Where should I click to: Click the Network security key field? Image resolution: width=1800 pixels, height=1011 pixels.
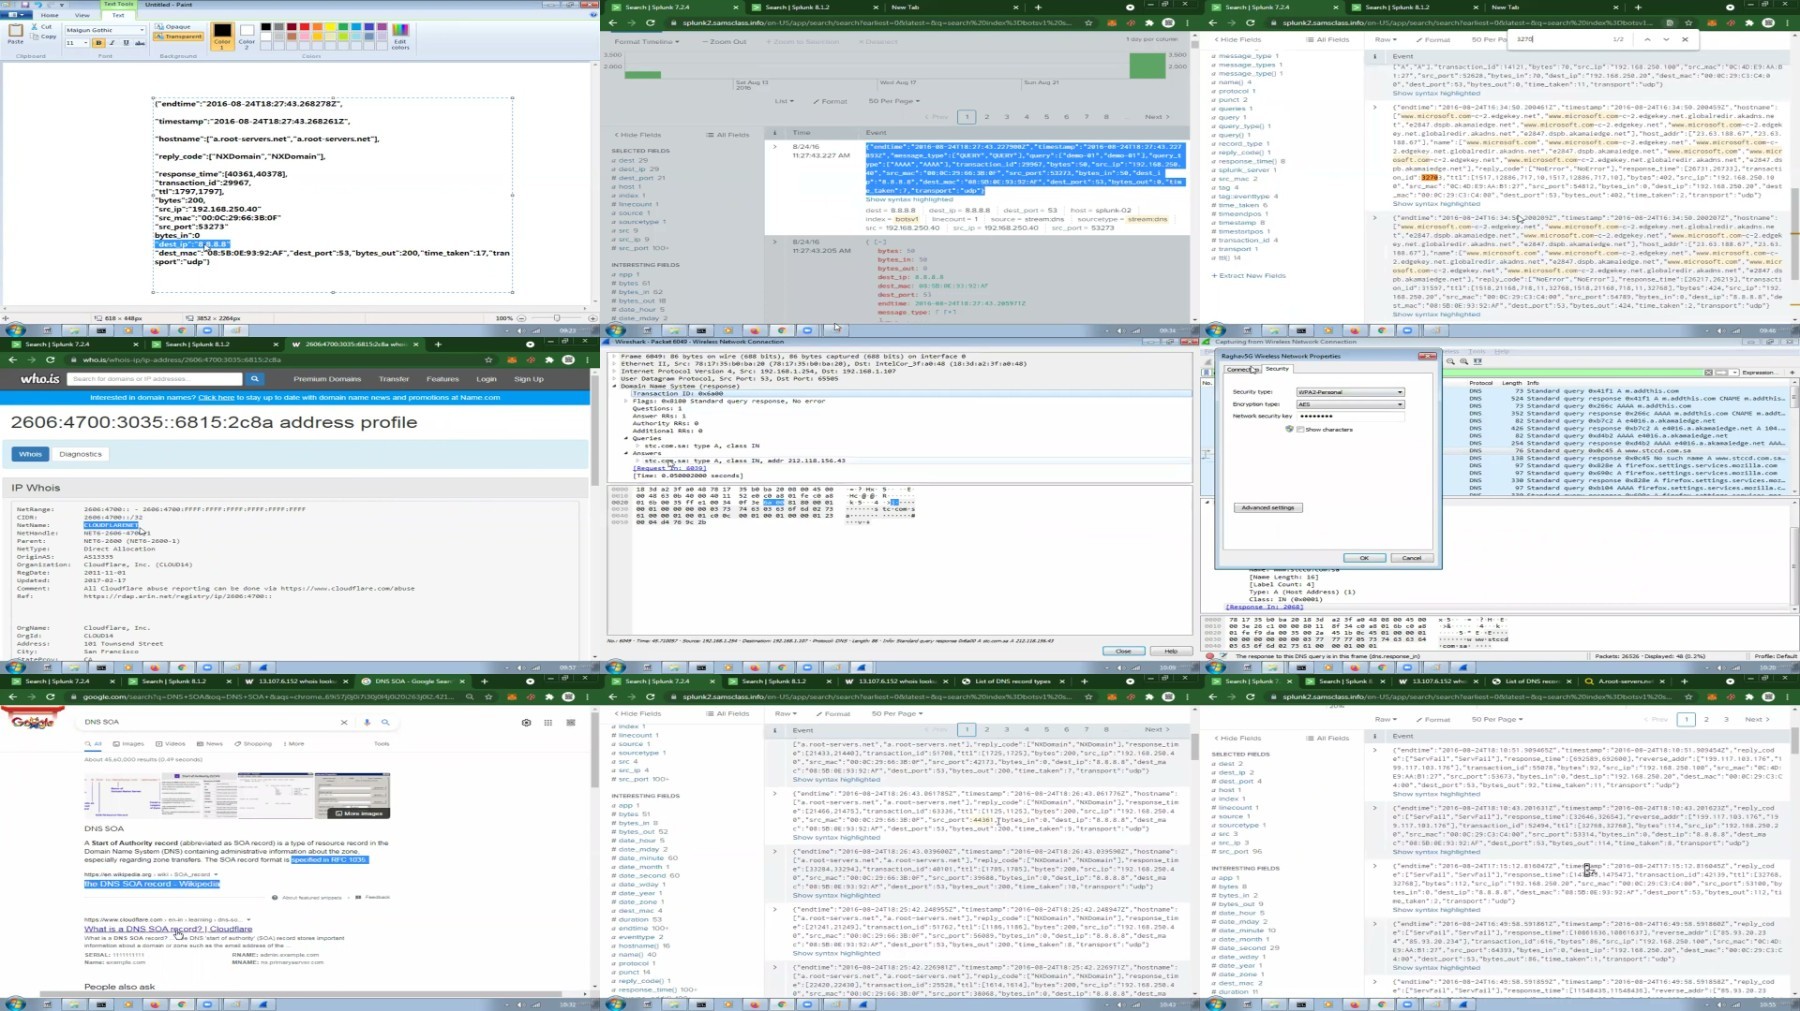[1350, 416]
